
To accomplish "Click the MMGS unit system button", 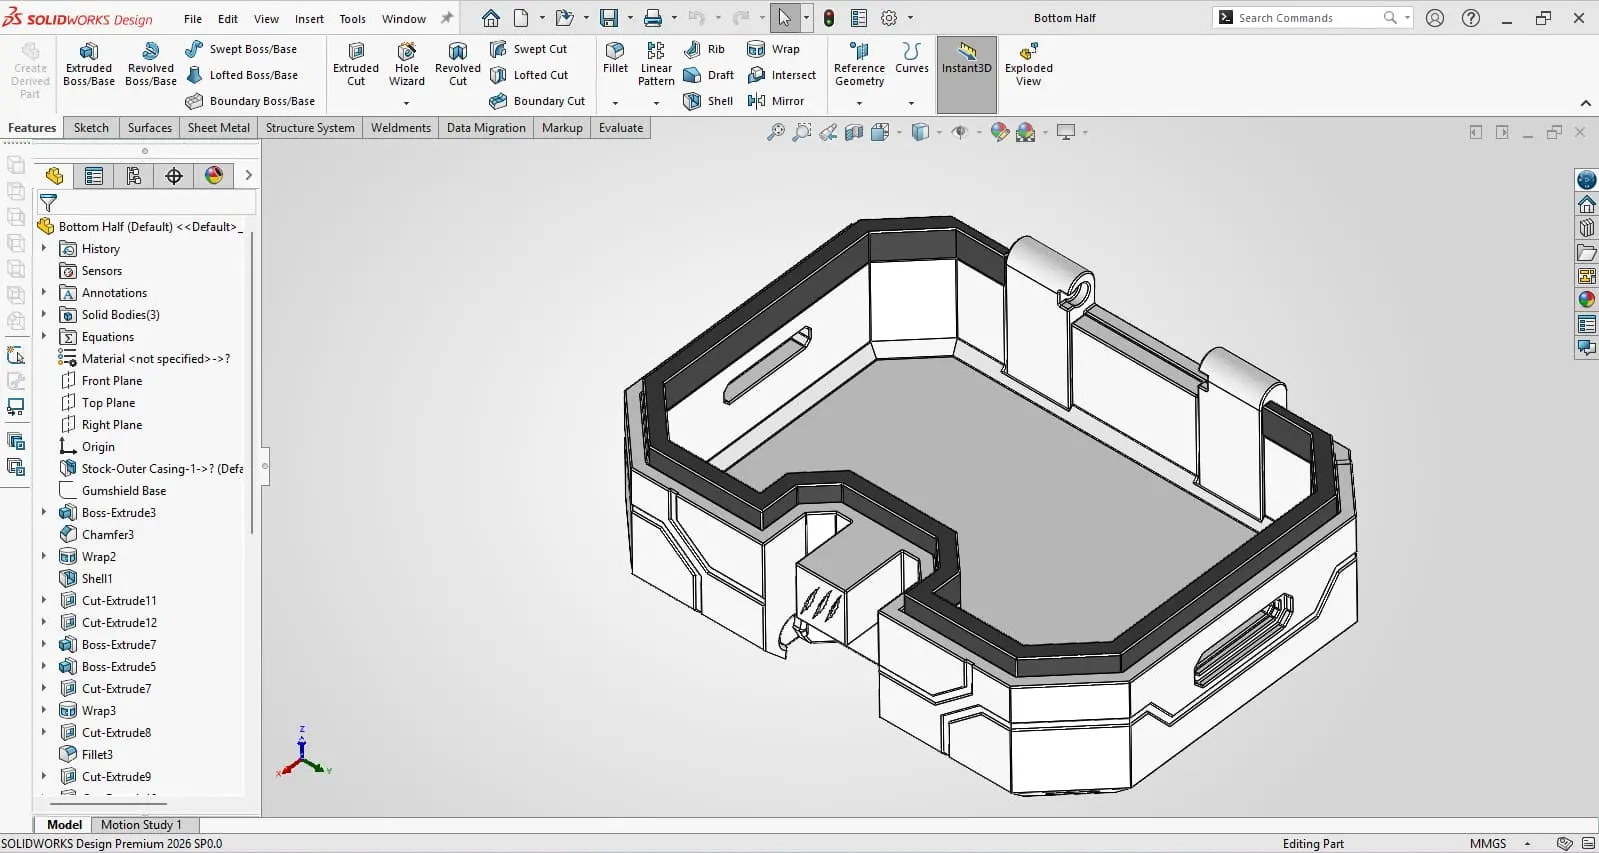I will point(1488,844).
